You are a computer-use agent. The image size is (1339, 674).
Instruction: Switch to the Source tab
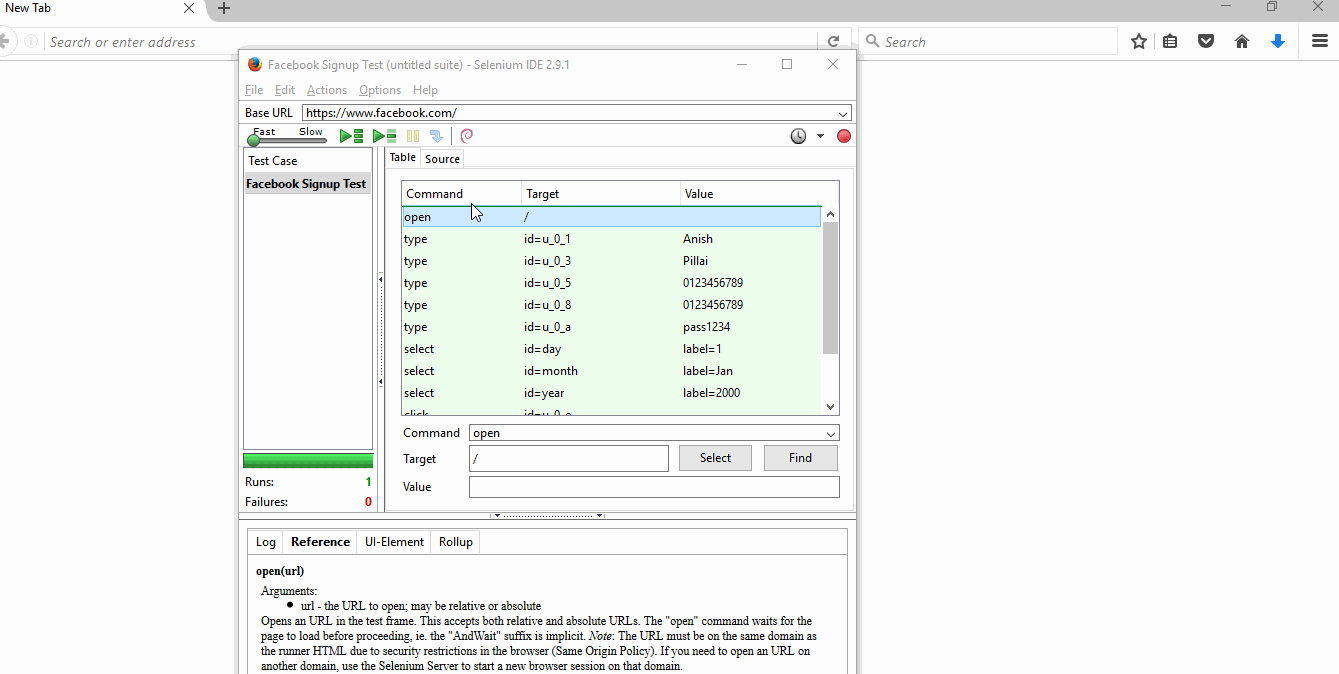[x=442, y=158]
